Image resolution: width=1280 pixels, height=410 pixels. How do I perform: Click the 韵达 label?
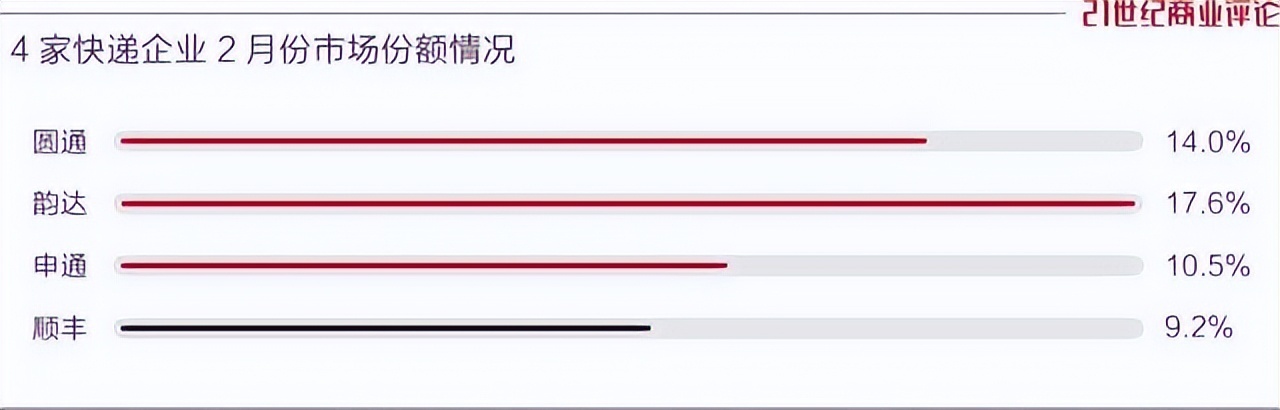(60, 204)
